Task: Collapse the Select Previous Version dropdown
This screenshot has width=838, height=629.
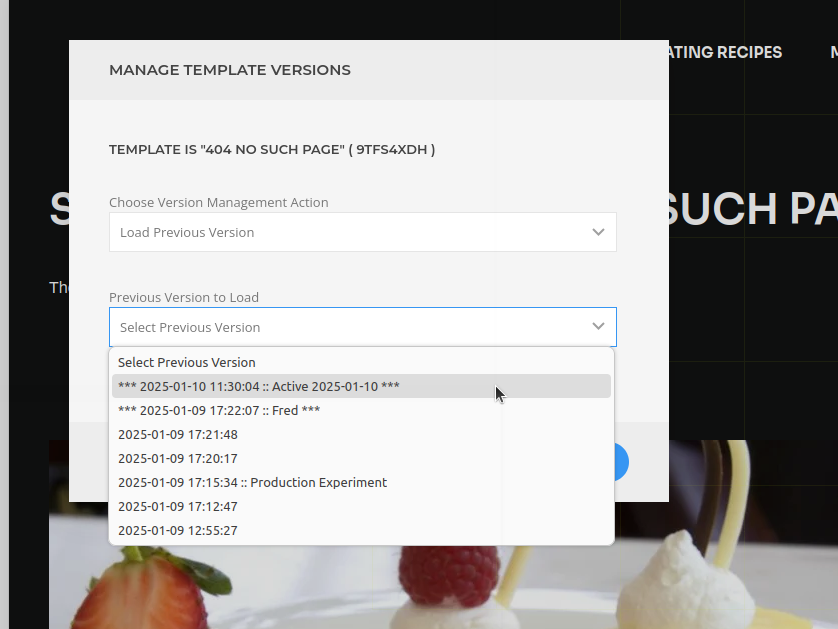Action: coord(362,327)
